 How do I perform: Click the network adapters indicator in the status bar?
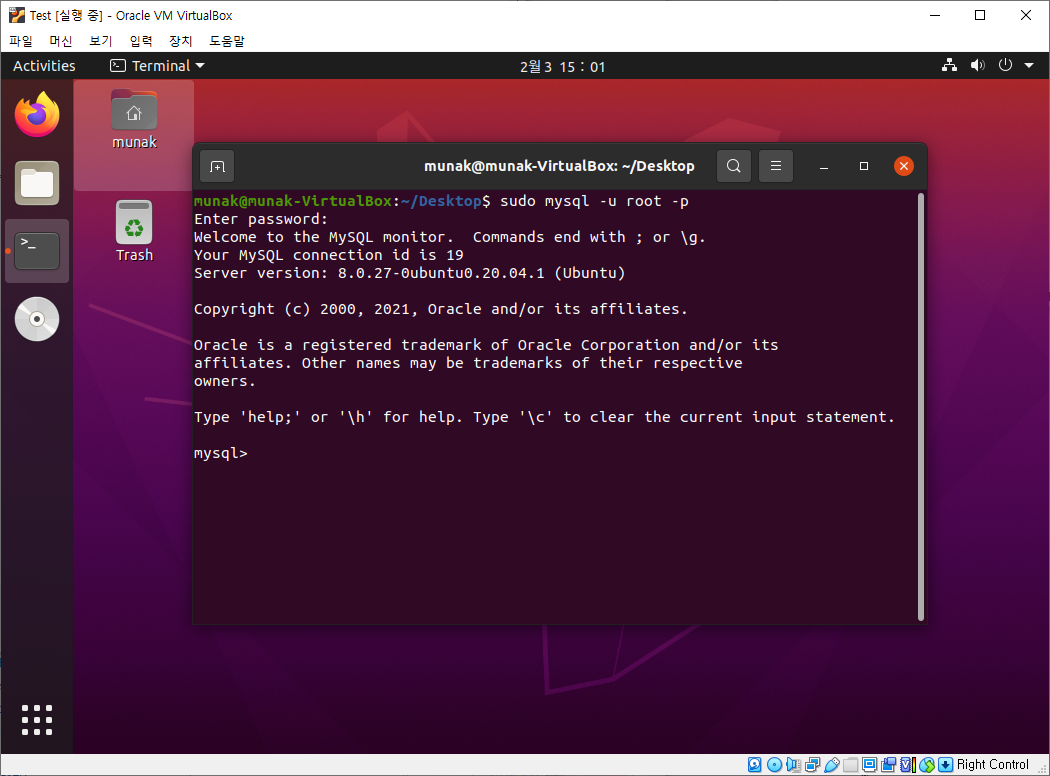coord(812,765)
